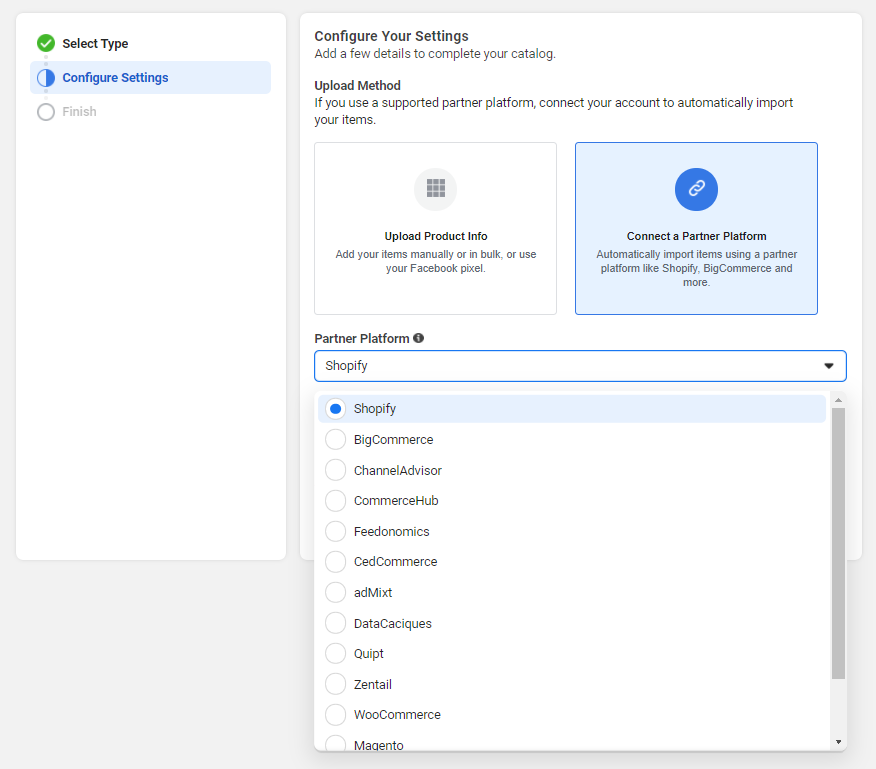Click the half-filled Configure Settings step icon

(x=46, y=78)
